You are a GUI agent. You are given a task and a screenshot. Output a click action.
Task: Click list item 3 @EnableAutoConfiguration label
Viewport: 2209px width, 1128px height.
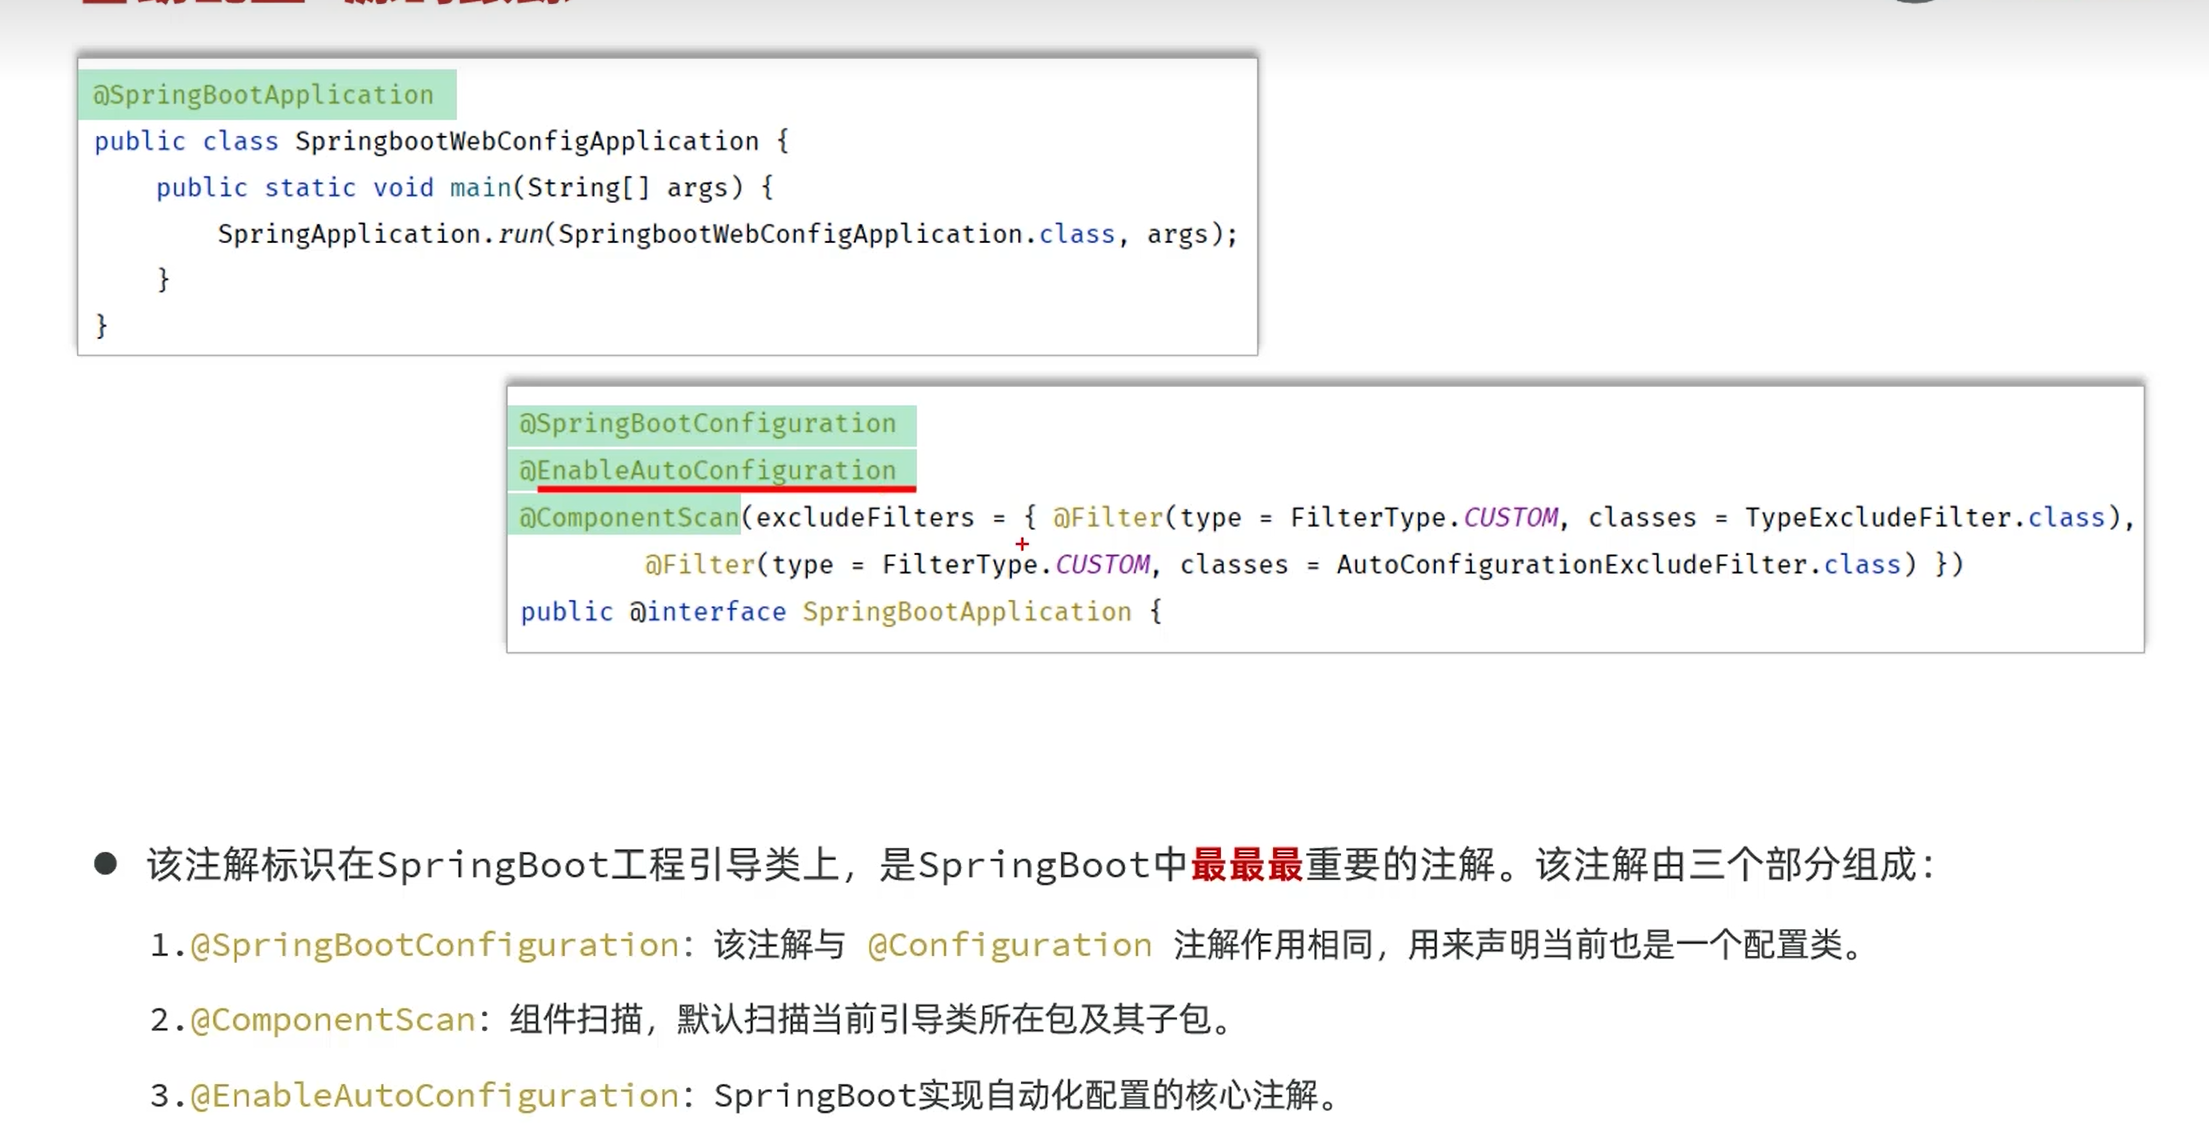[x=435, y=1096]
